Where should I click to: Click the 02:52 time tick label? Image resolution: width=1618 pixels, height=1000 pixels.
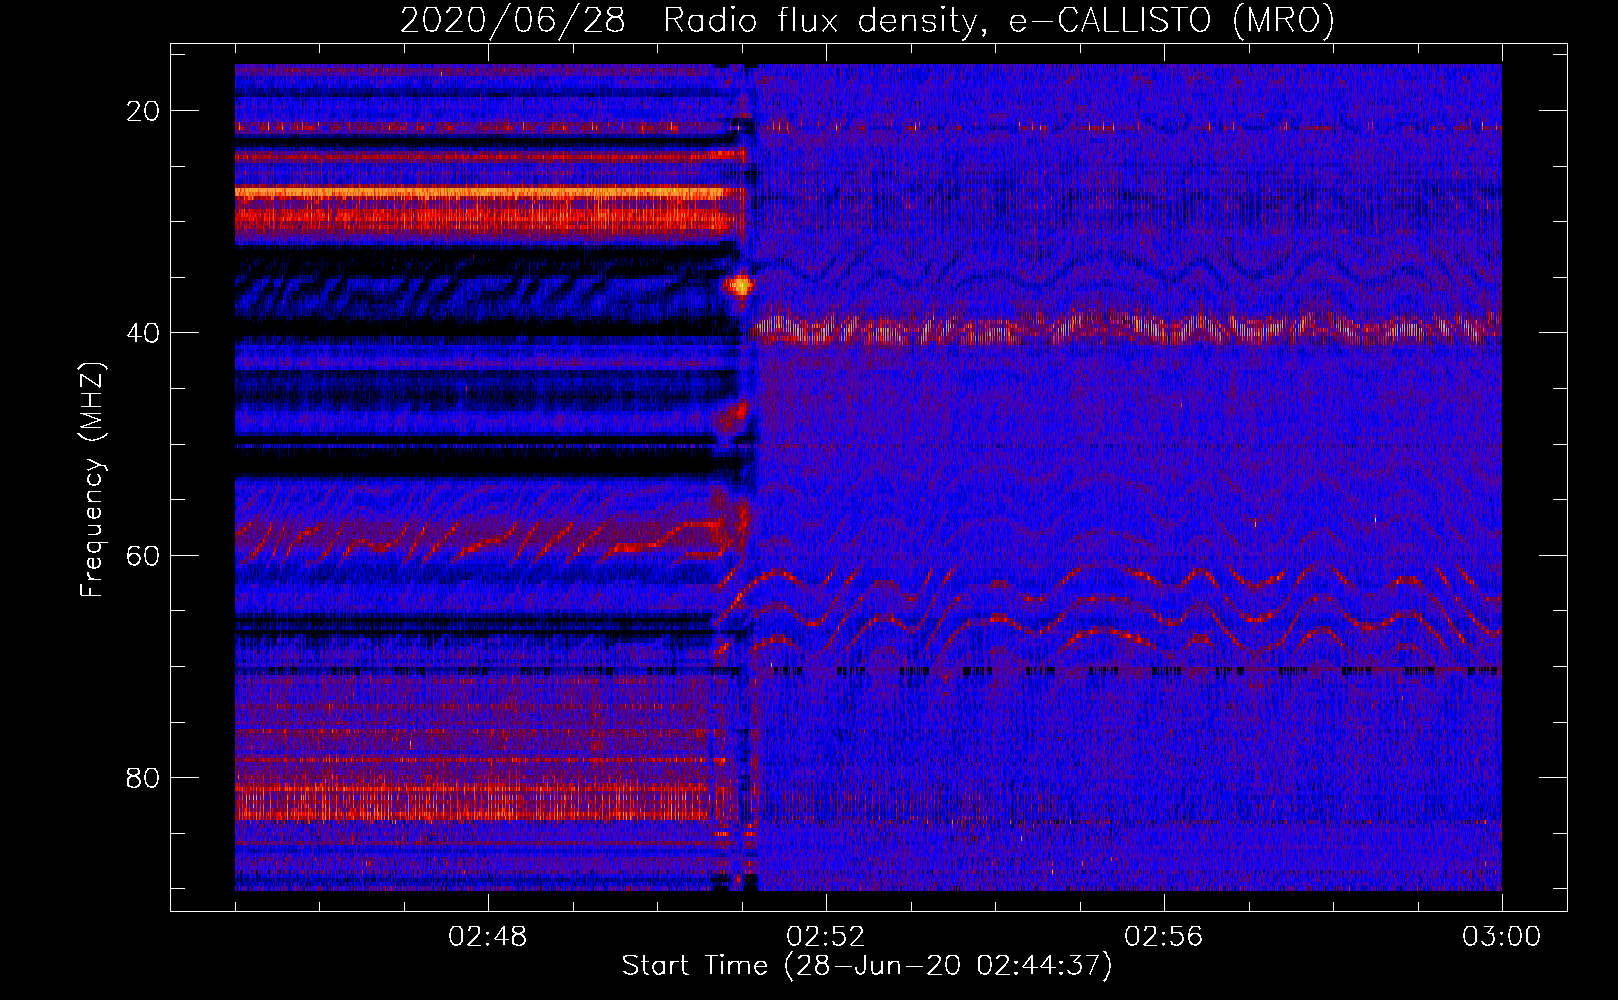[826, 937]
